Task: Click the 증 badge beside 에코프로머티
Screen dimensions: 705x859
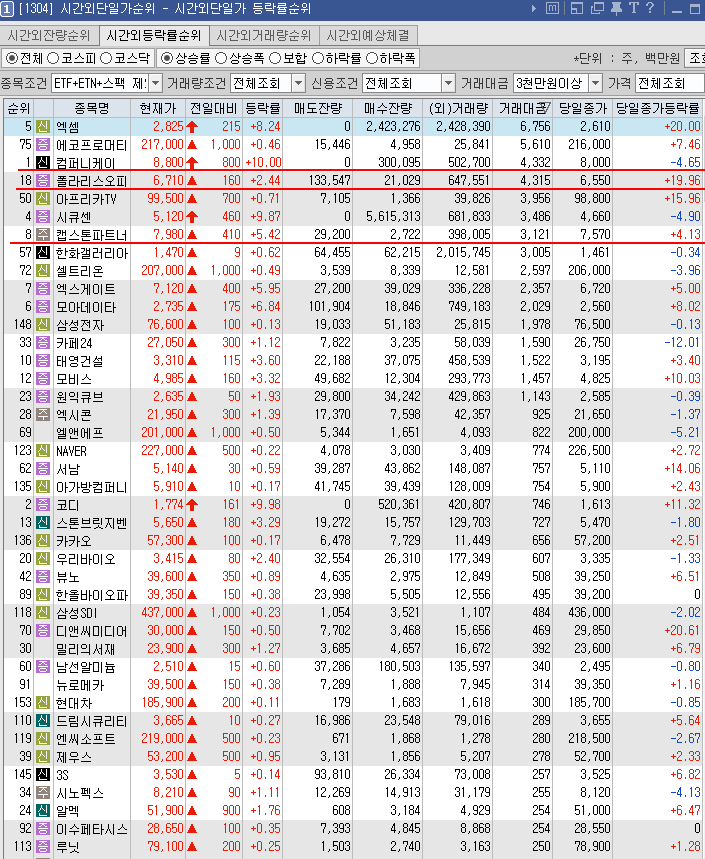Action: coord(43,145)
